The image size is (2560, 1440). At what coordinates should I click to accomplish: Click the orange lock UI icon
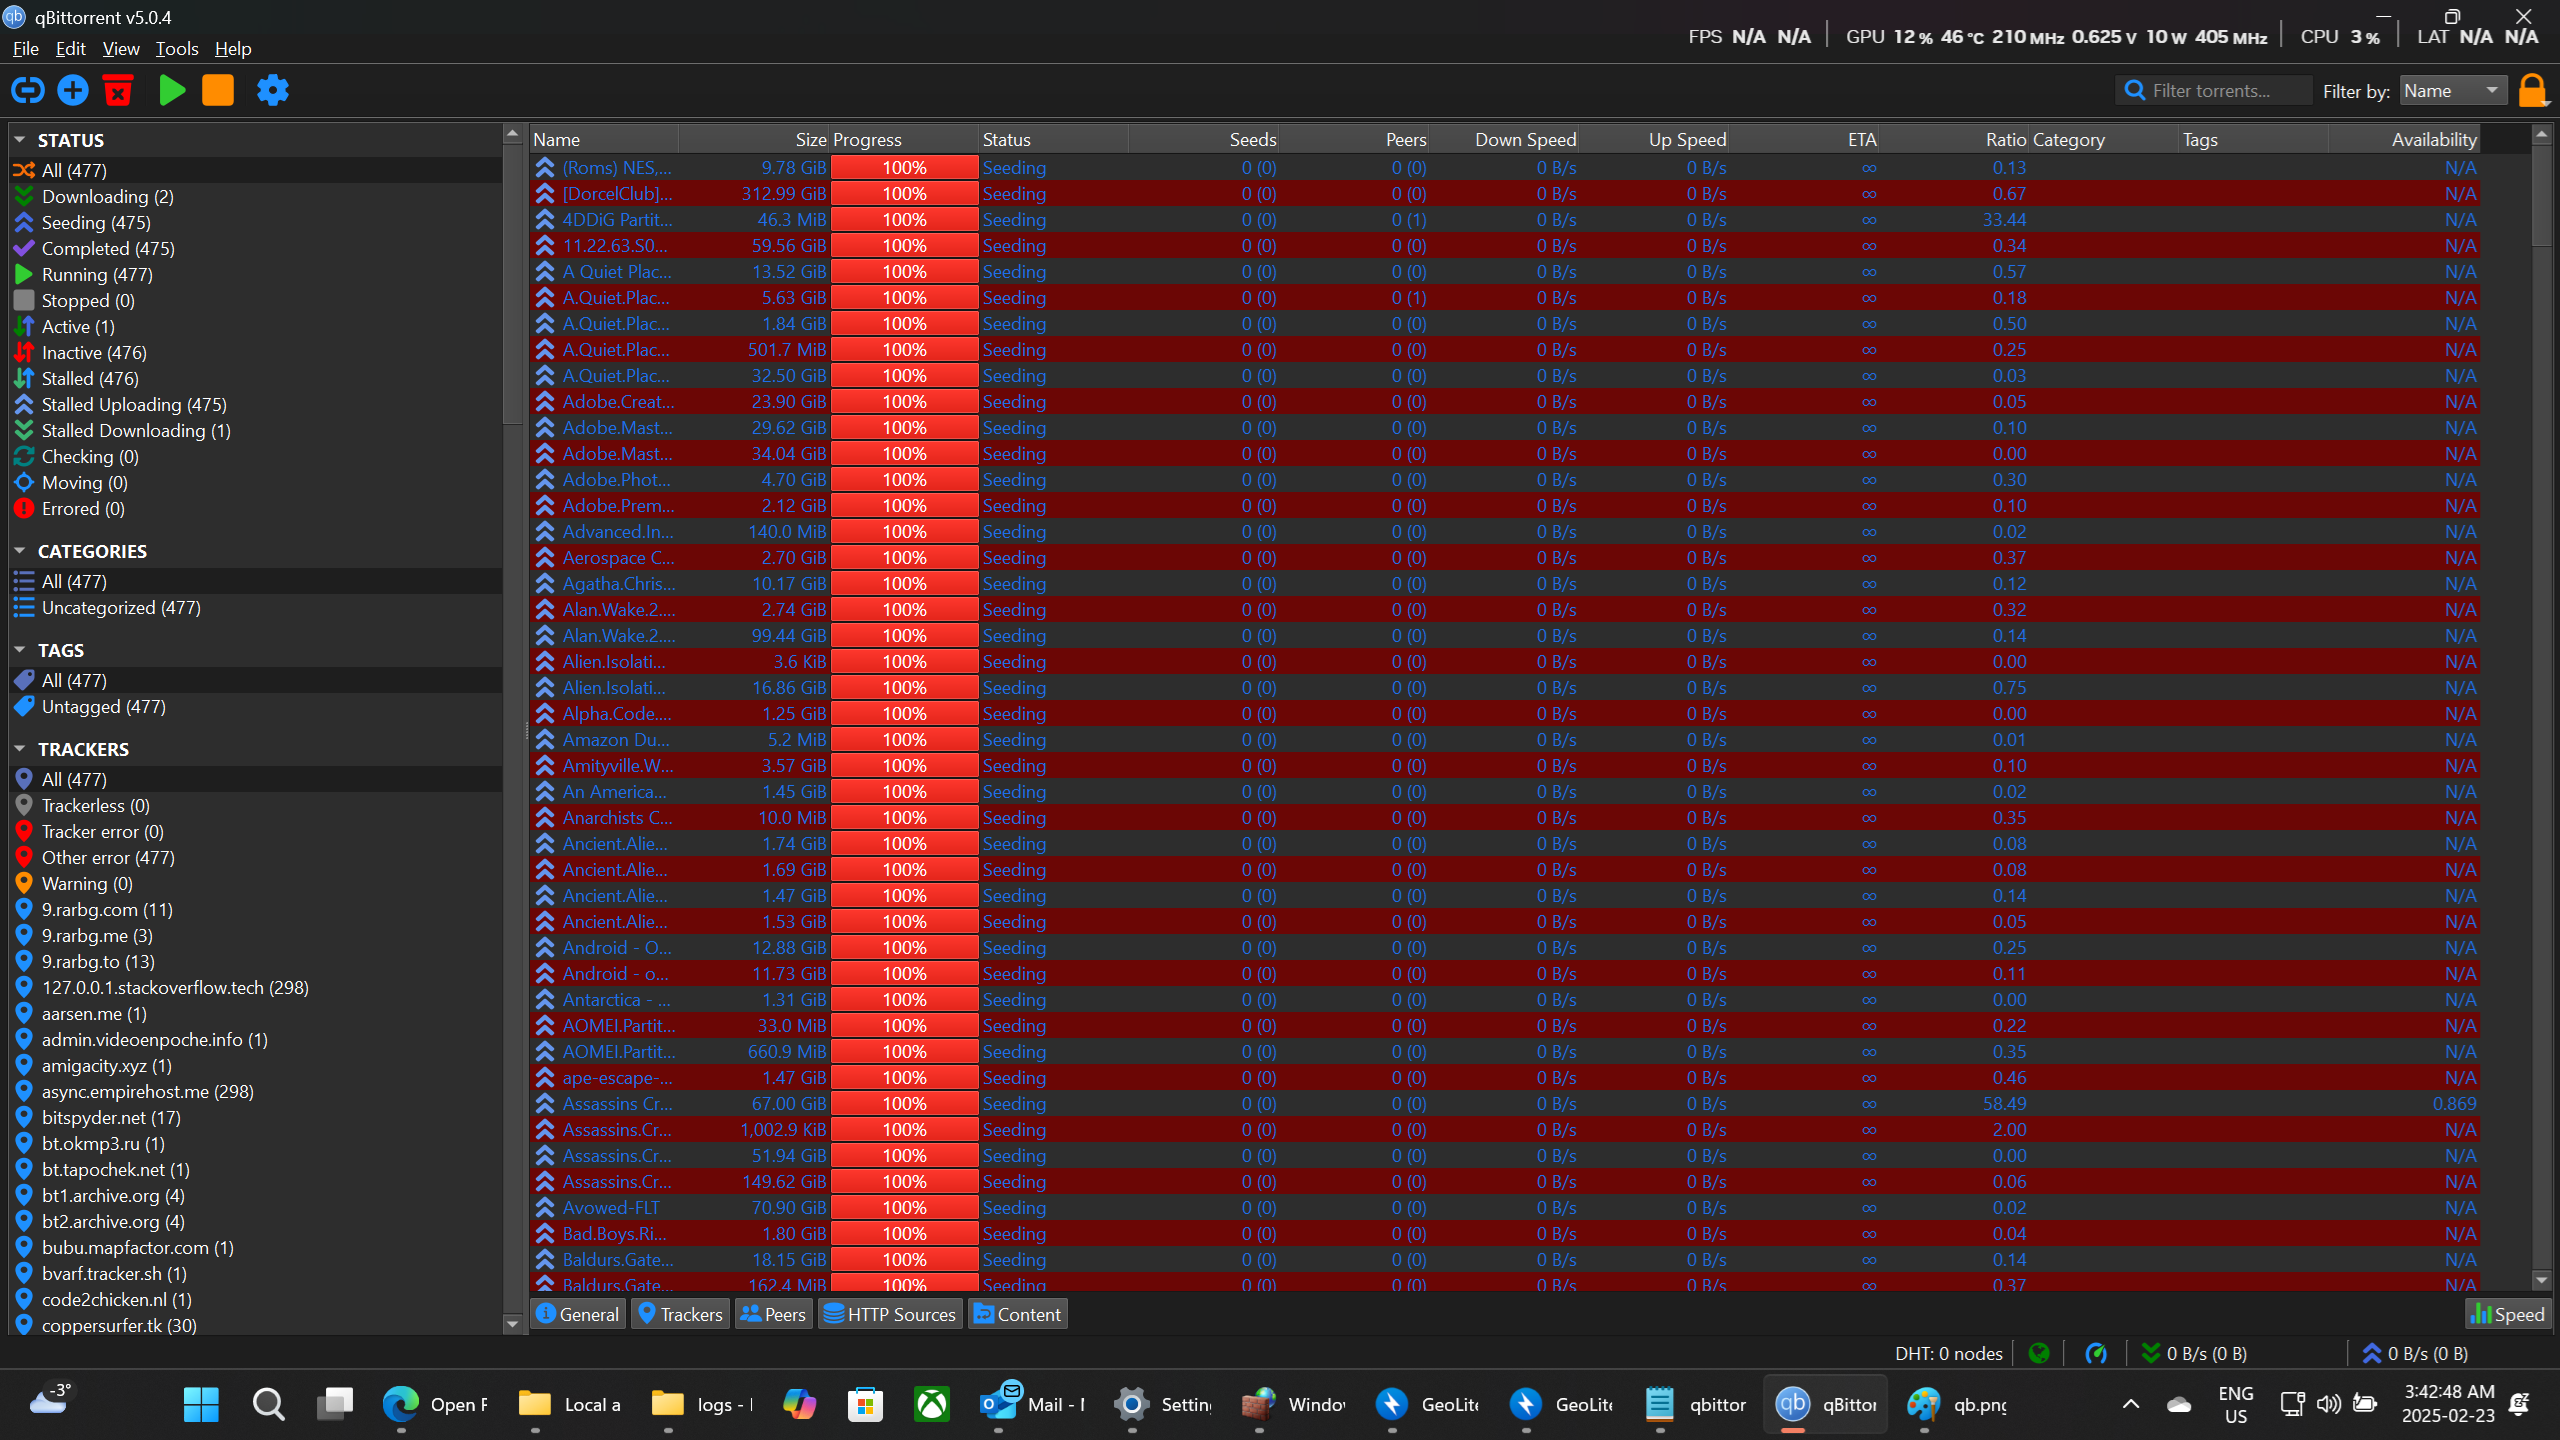click(2533, 90)
